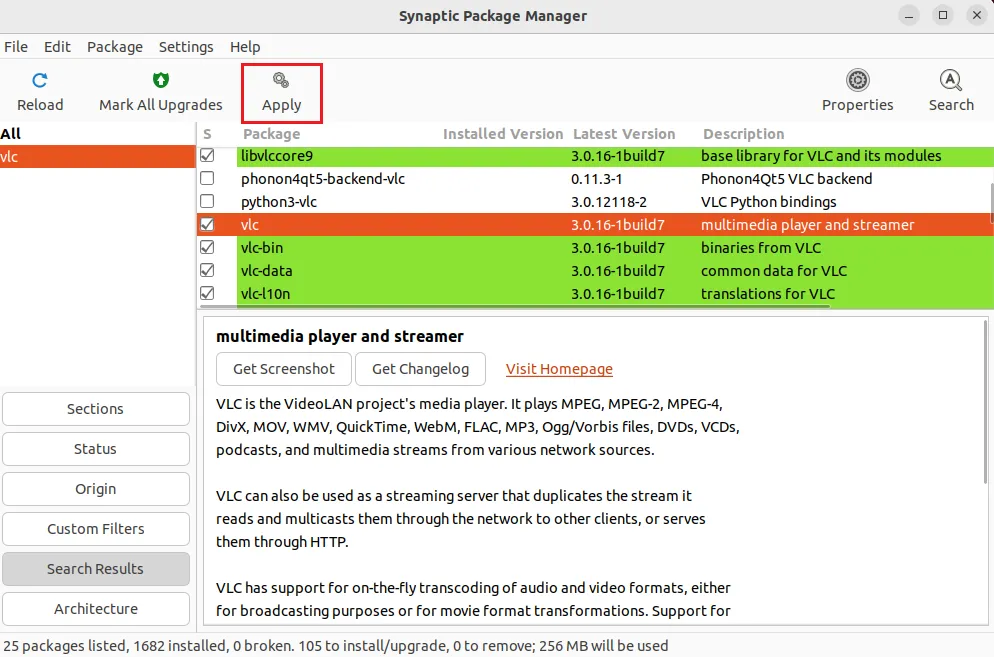Switch to the Status filter
The image size is (994, 657).
pos(96,449)
